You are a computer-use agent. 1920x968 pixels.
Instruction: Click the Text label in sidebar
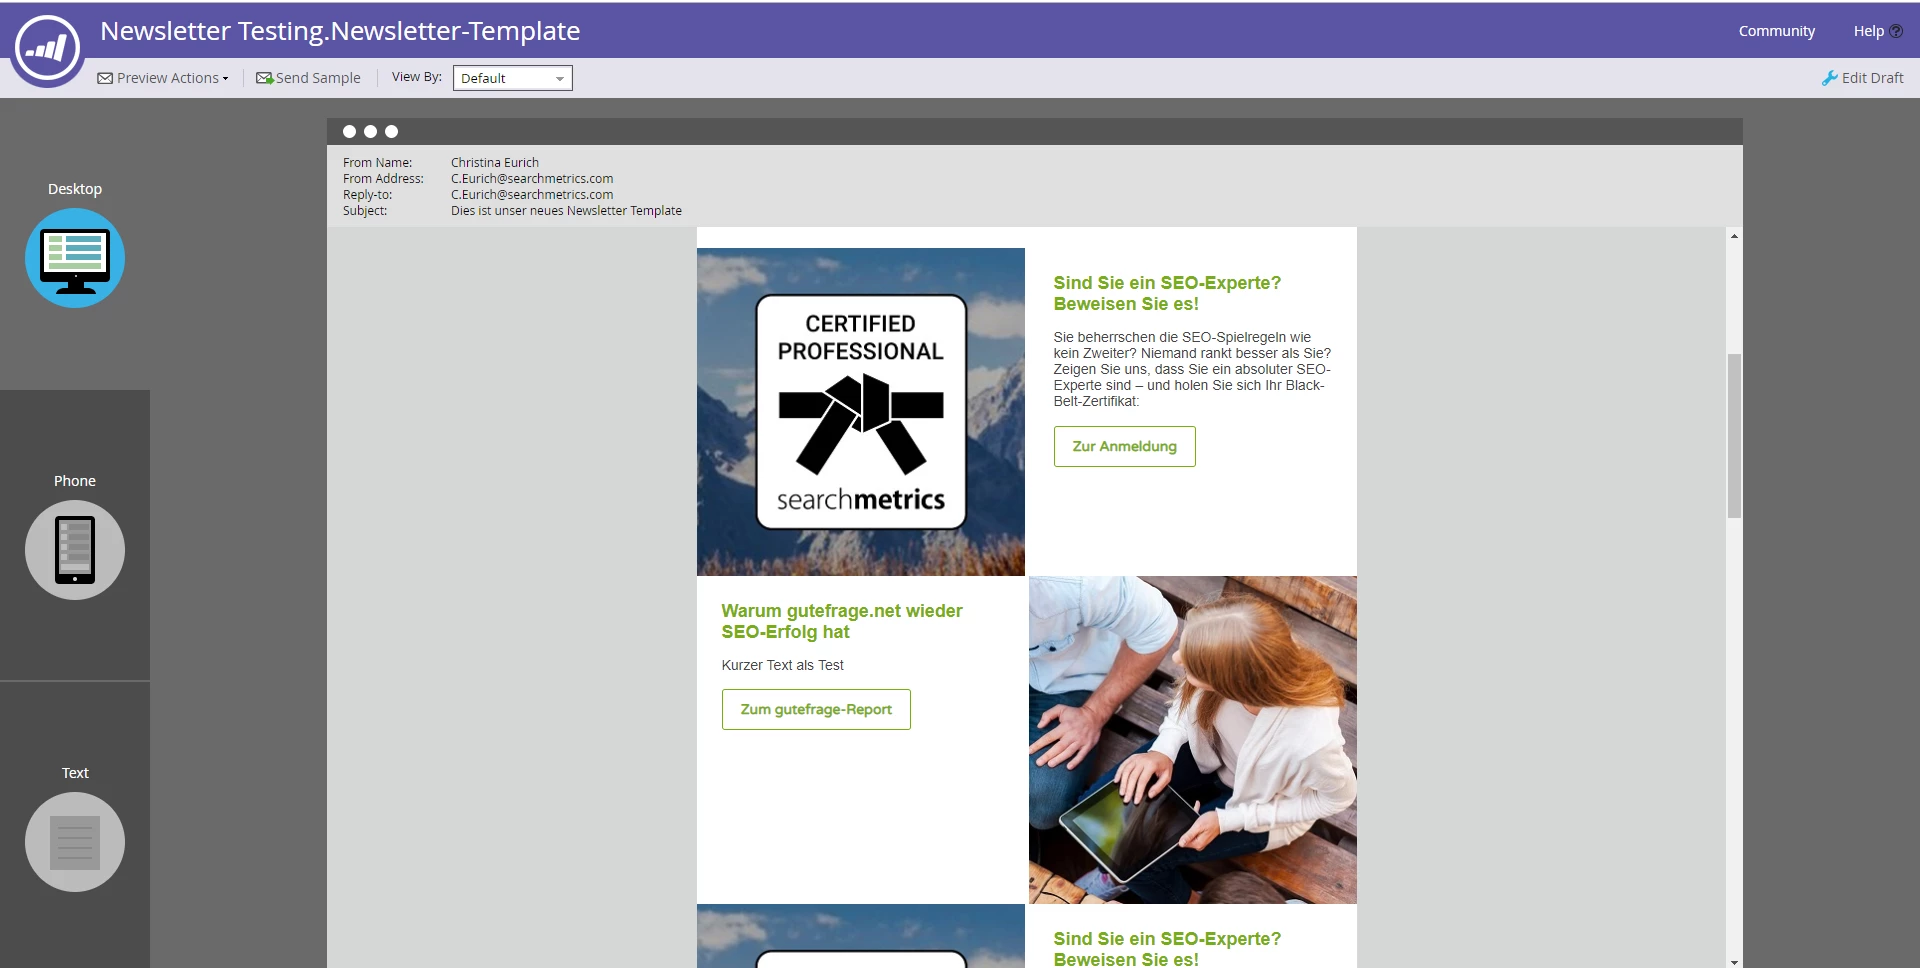(x=75, y=773)
